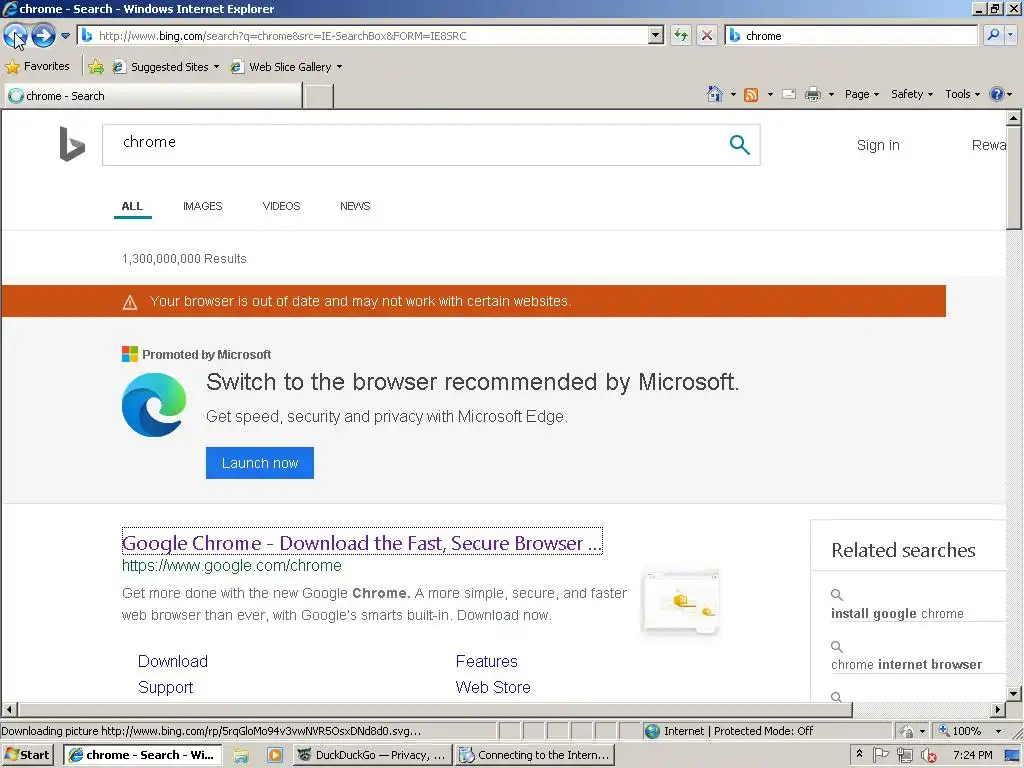Add to Favorites Bar star icon

point(96,67)
